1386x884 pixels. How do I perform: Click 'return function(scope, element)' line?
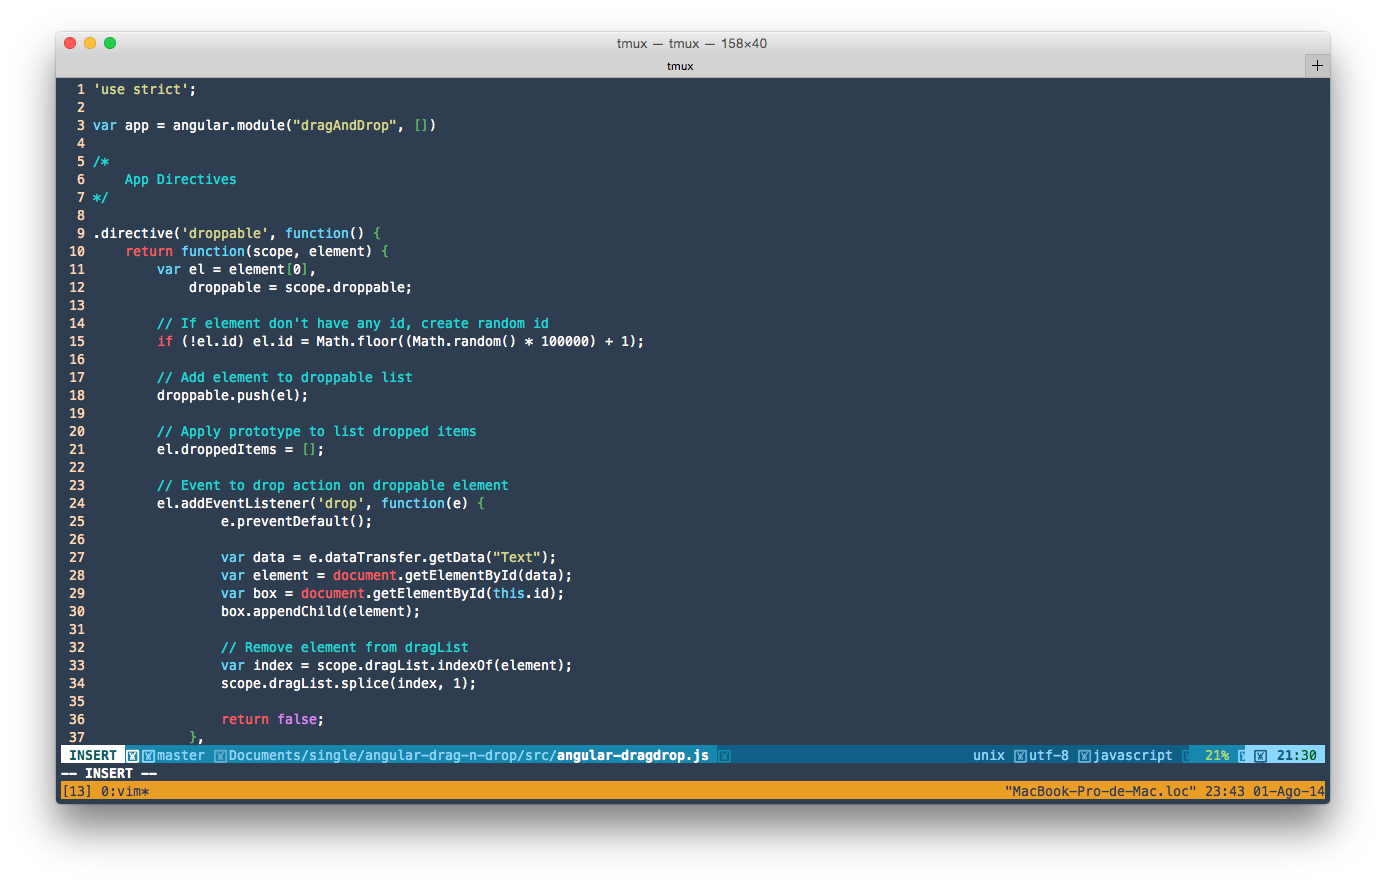click(x=257, y=251)
